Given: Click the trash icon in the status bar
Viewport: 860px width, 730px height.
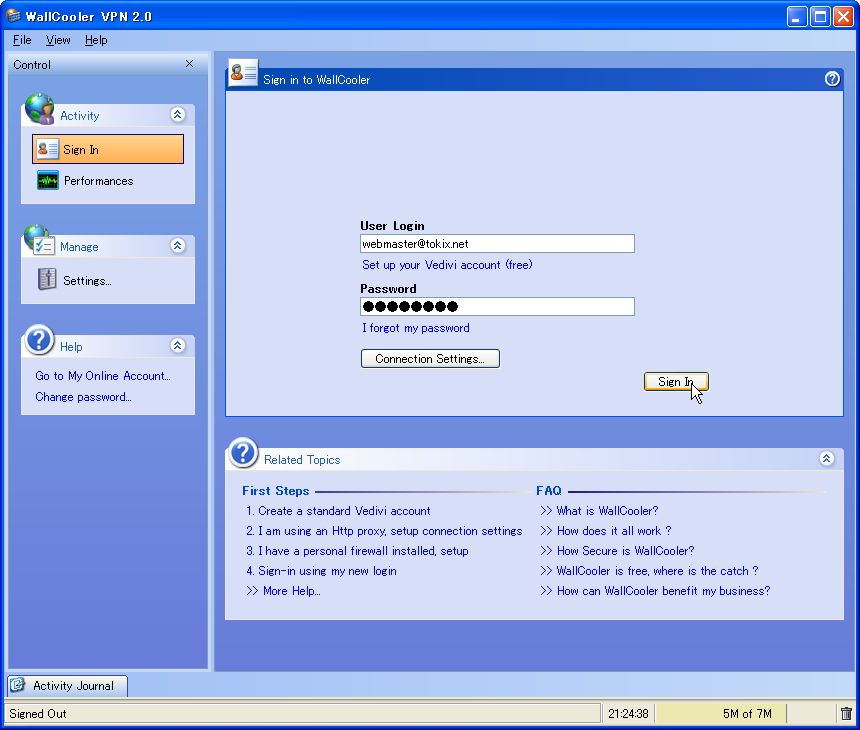Looking at the screenshot, I should (846, 713).
